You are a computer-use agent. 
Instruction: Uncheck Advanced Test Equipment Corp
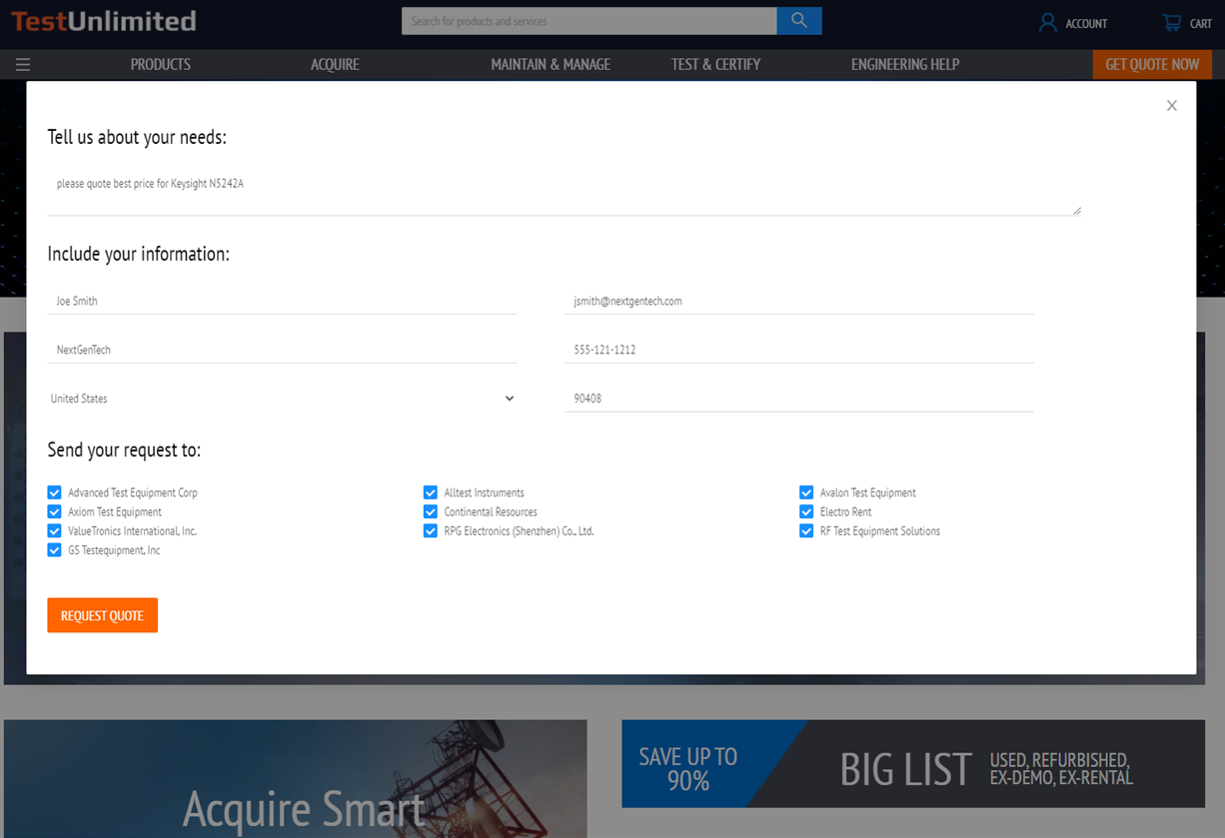54,493
